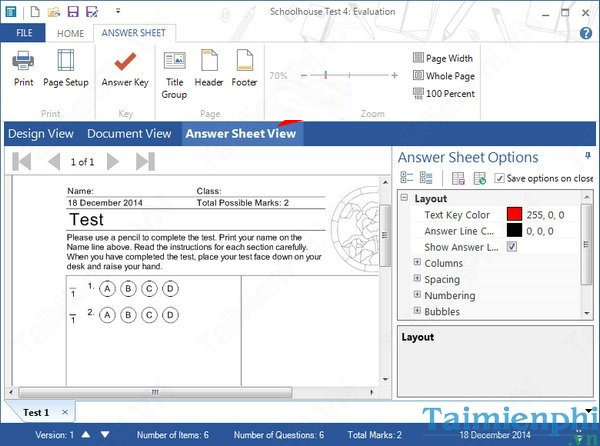Click the Test title on the answer sheet
The height and width of the screenshot is (446, 600).
pos(86,220)
